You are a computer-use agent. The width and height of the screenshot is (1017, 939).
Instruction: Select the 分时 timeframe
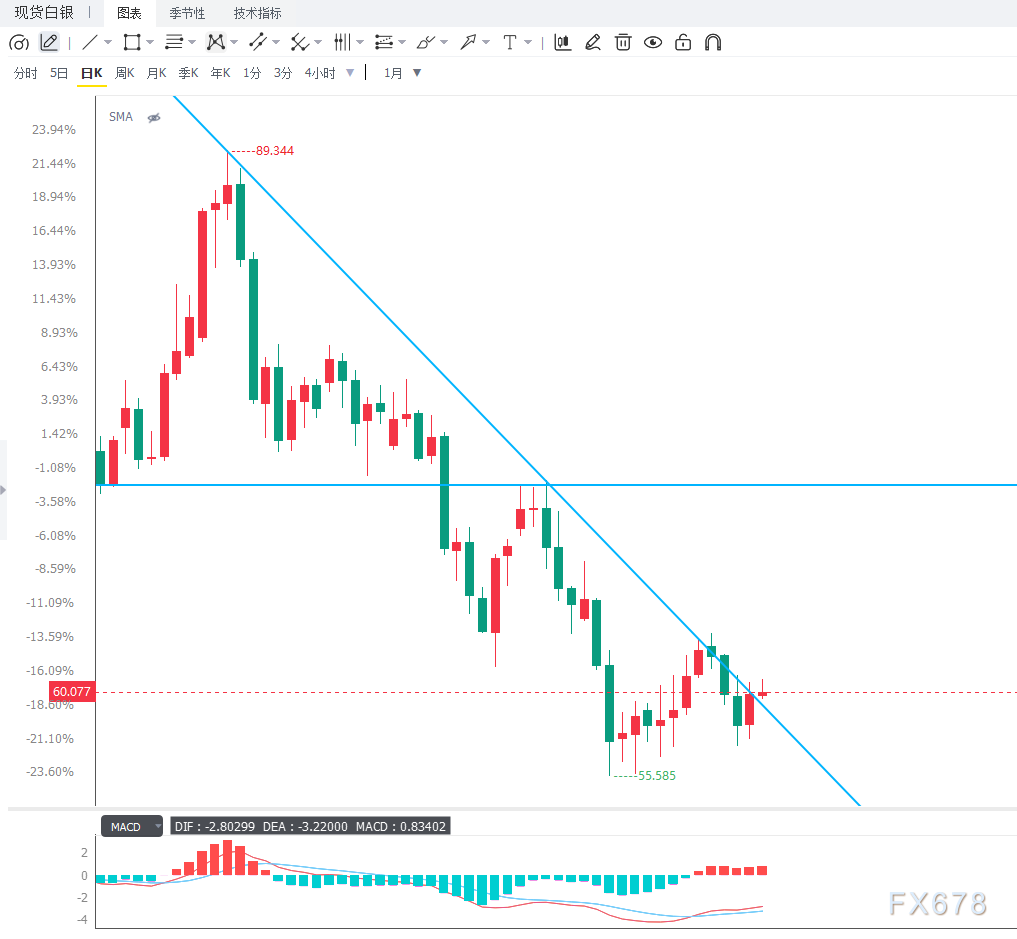pyautogui.click(x=25, y=73)
